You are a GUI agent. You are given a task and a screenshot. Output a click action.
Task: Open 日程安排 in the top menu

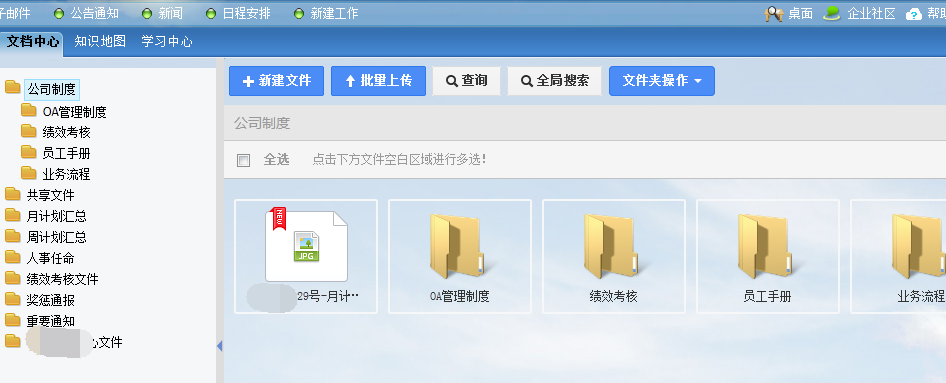coord(247,13)
